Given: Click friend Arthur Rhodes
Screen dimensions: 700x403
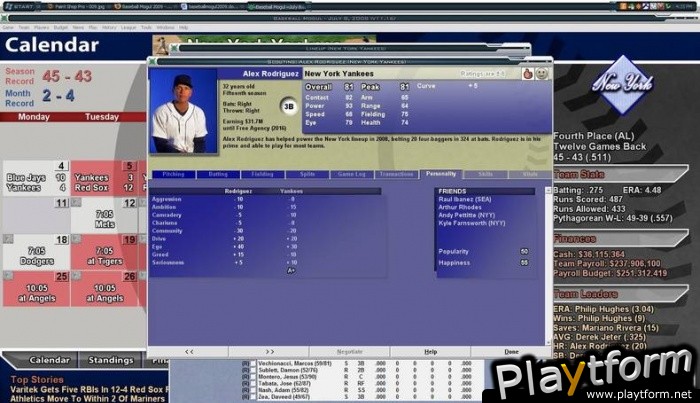Looking at the screenshot, I should point(460,208).
